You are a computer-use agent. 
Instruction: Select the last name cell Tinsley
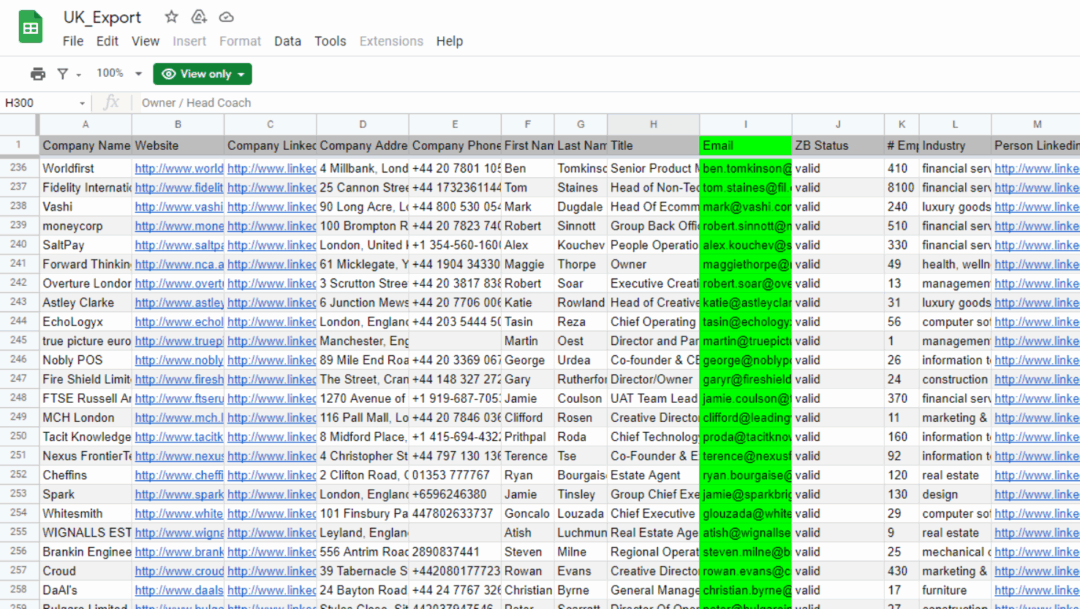click(581, 495)
